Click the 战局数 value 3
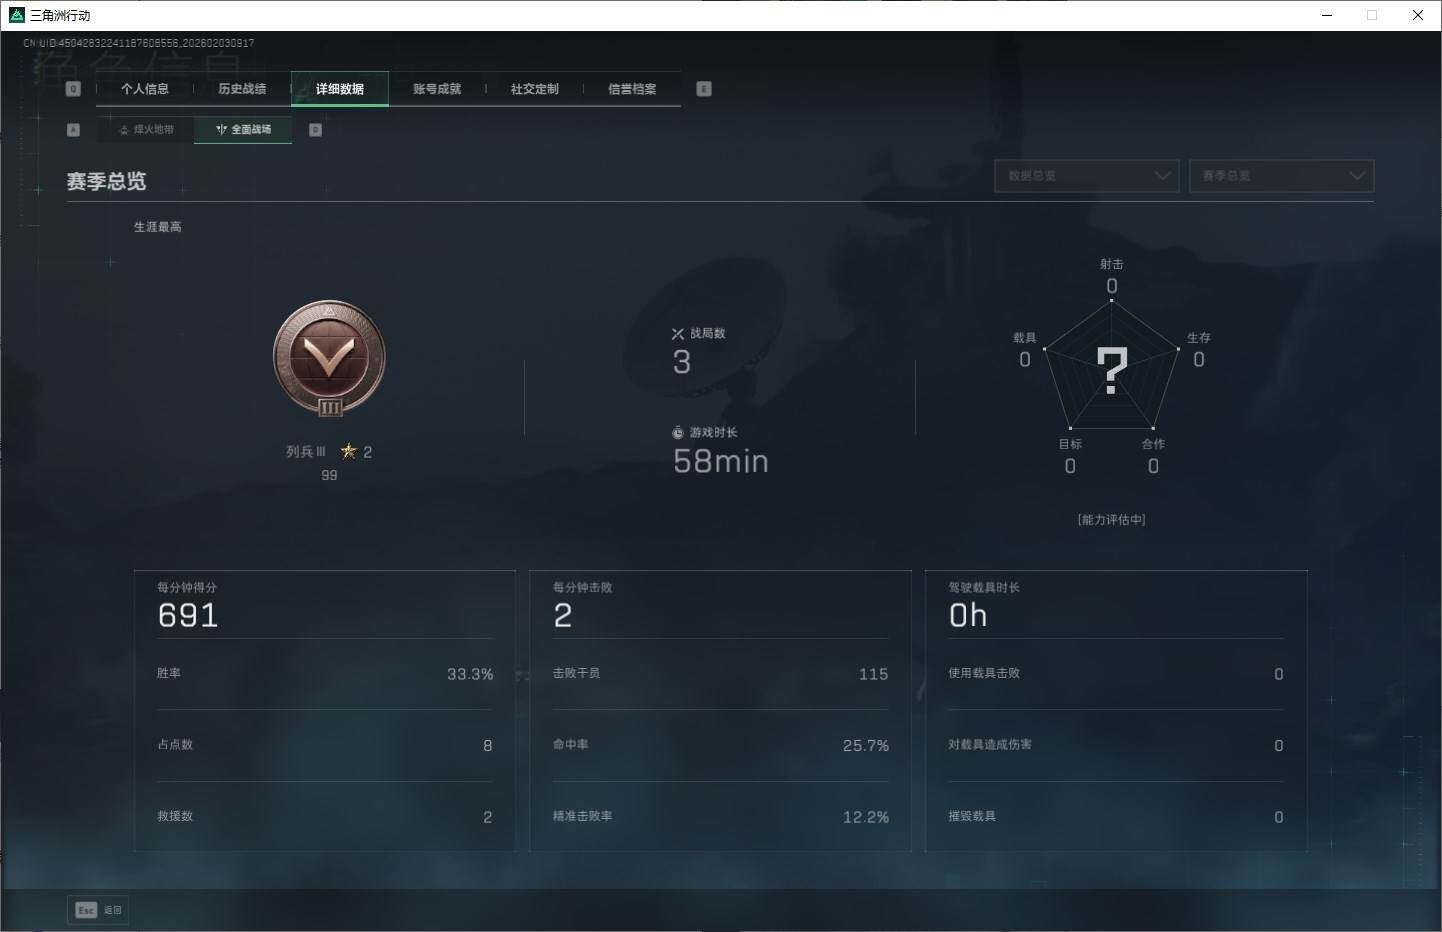The image size is (1442, 932). point(682,362)
